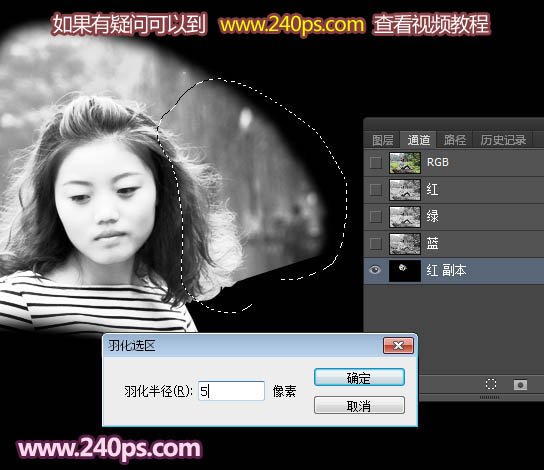Show the RGB channel visibility box

click(x=375, y=162)
